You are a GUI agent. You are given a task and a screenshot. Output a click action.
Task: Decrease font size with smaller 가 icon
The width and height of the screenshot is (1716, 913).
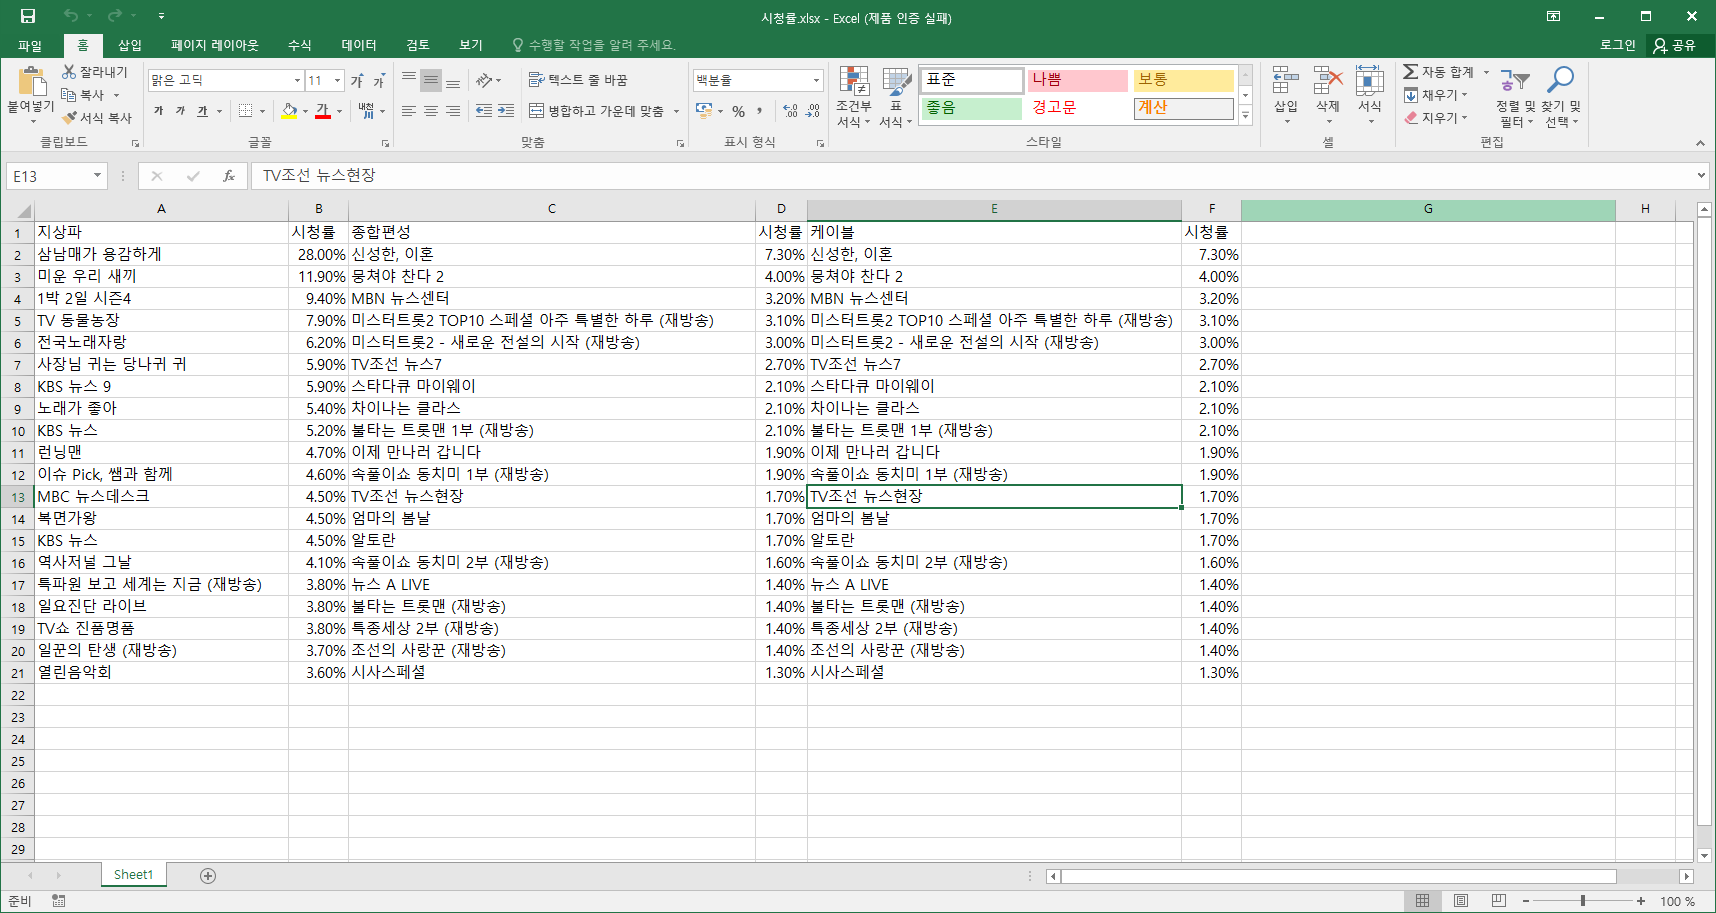click(x=379, y=80)
